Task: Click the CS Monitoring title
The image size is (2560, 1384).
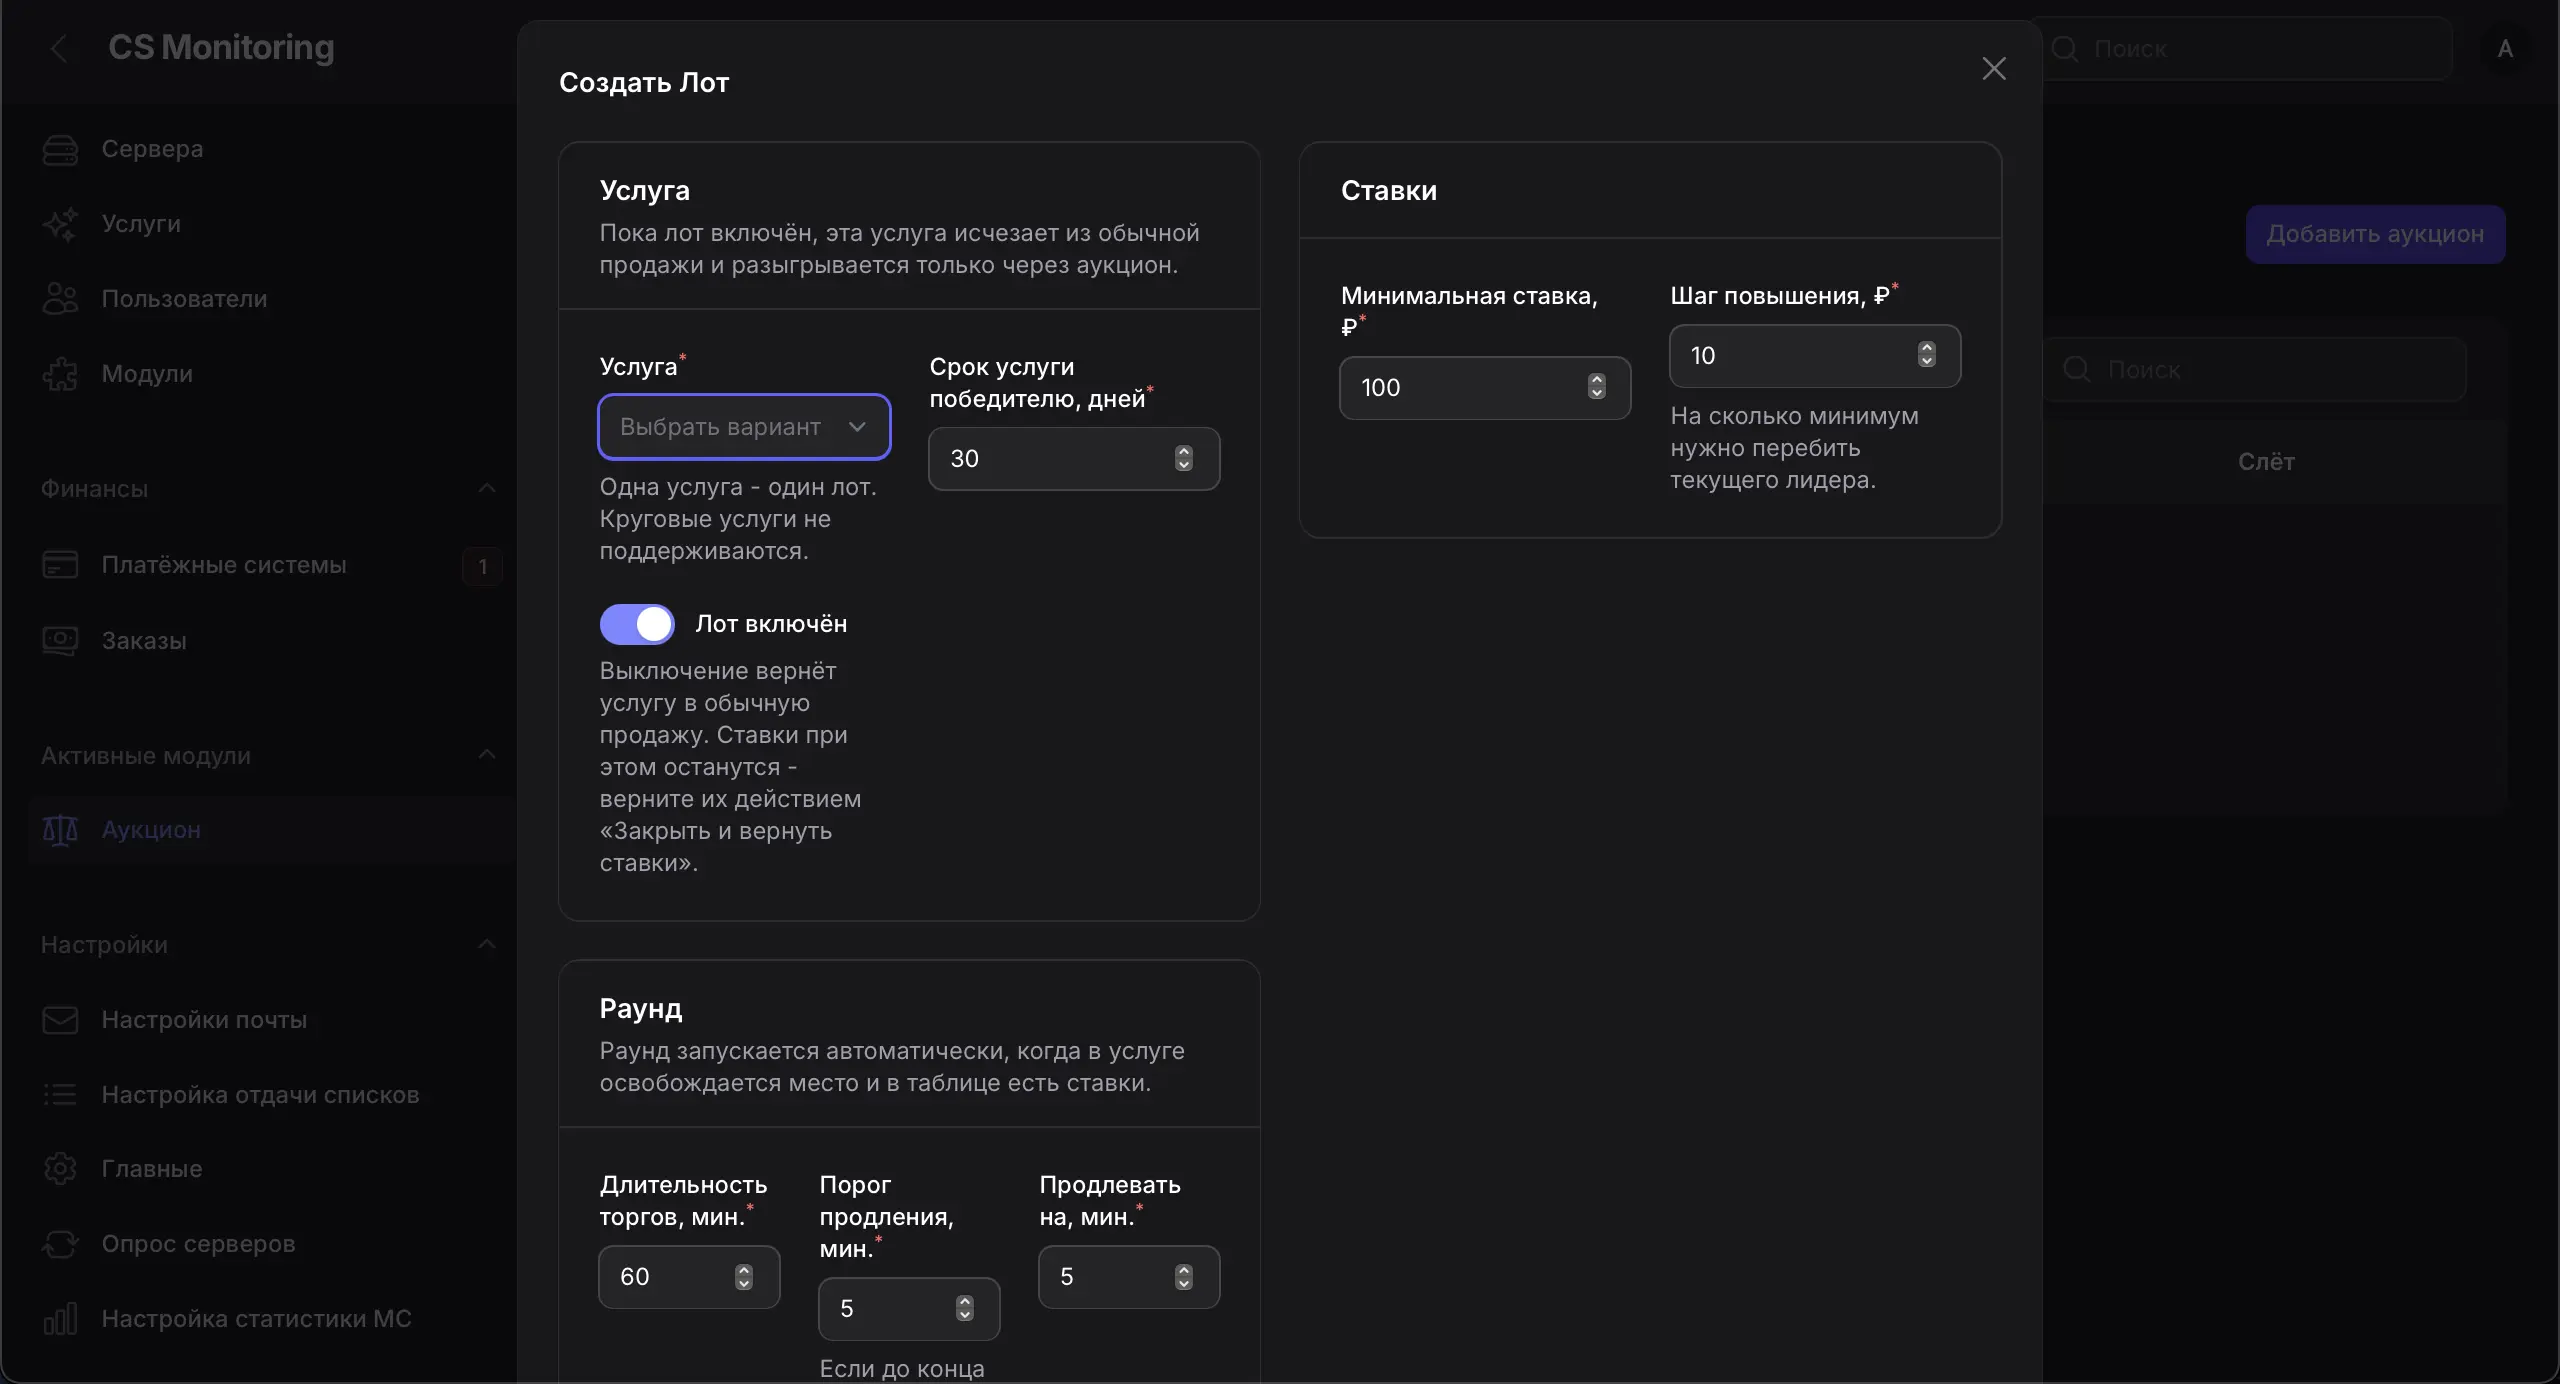Action: (221, 48)
